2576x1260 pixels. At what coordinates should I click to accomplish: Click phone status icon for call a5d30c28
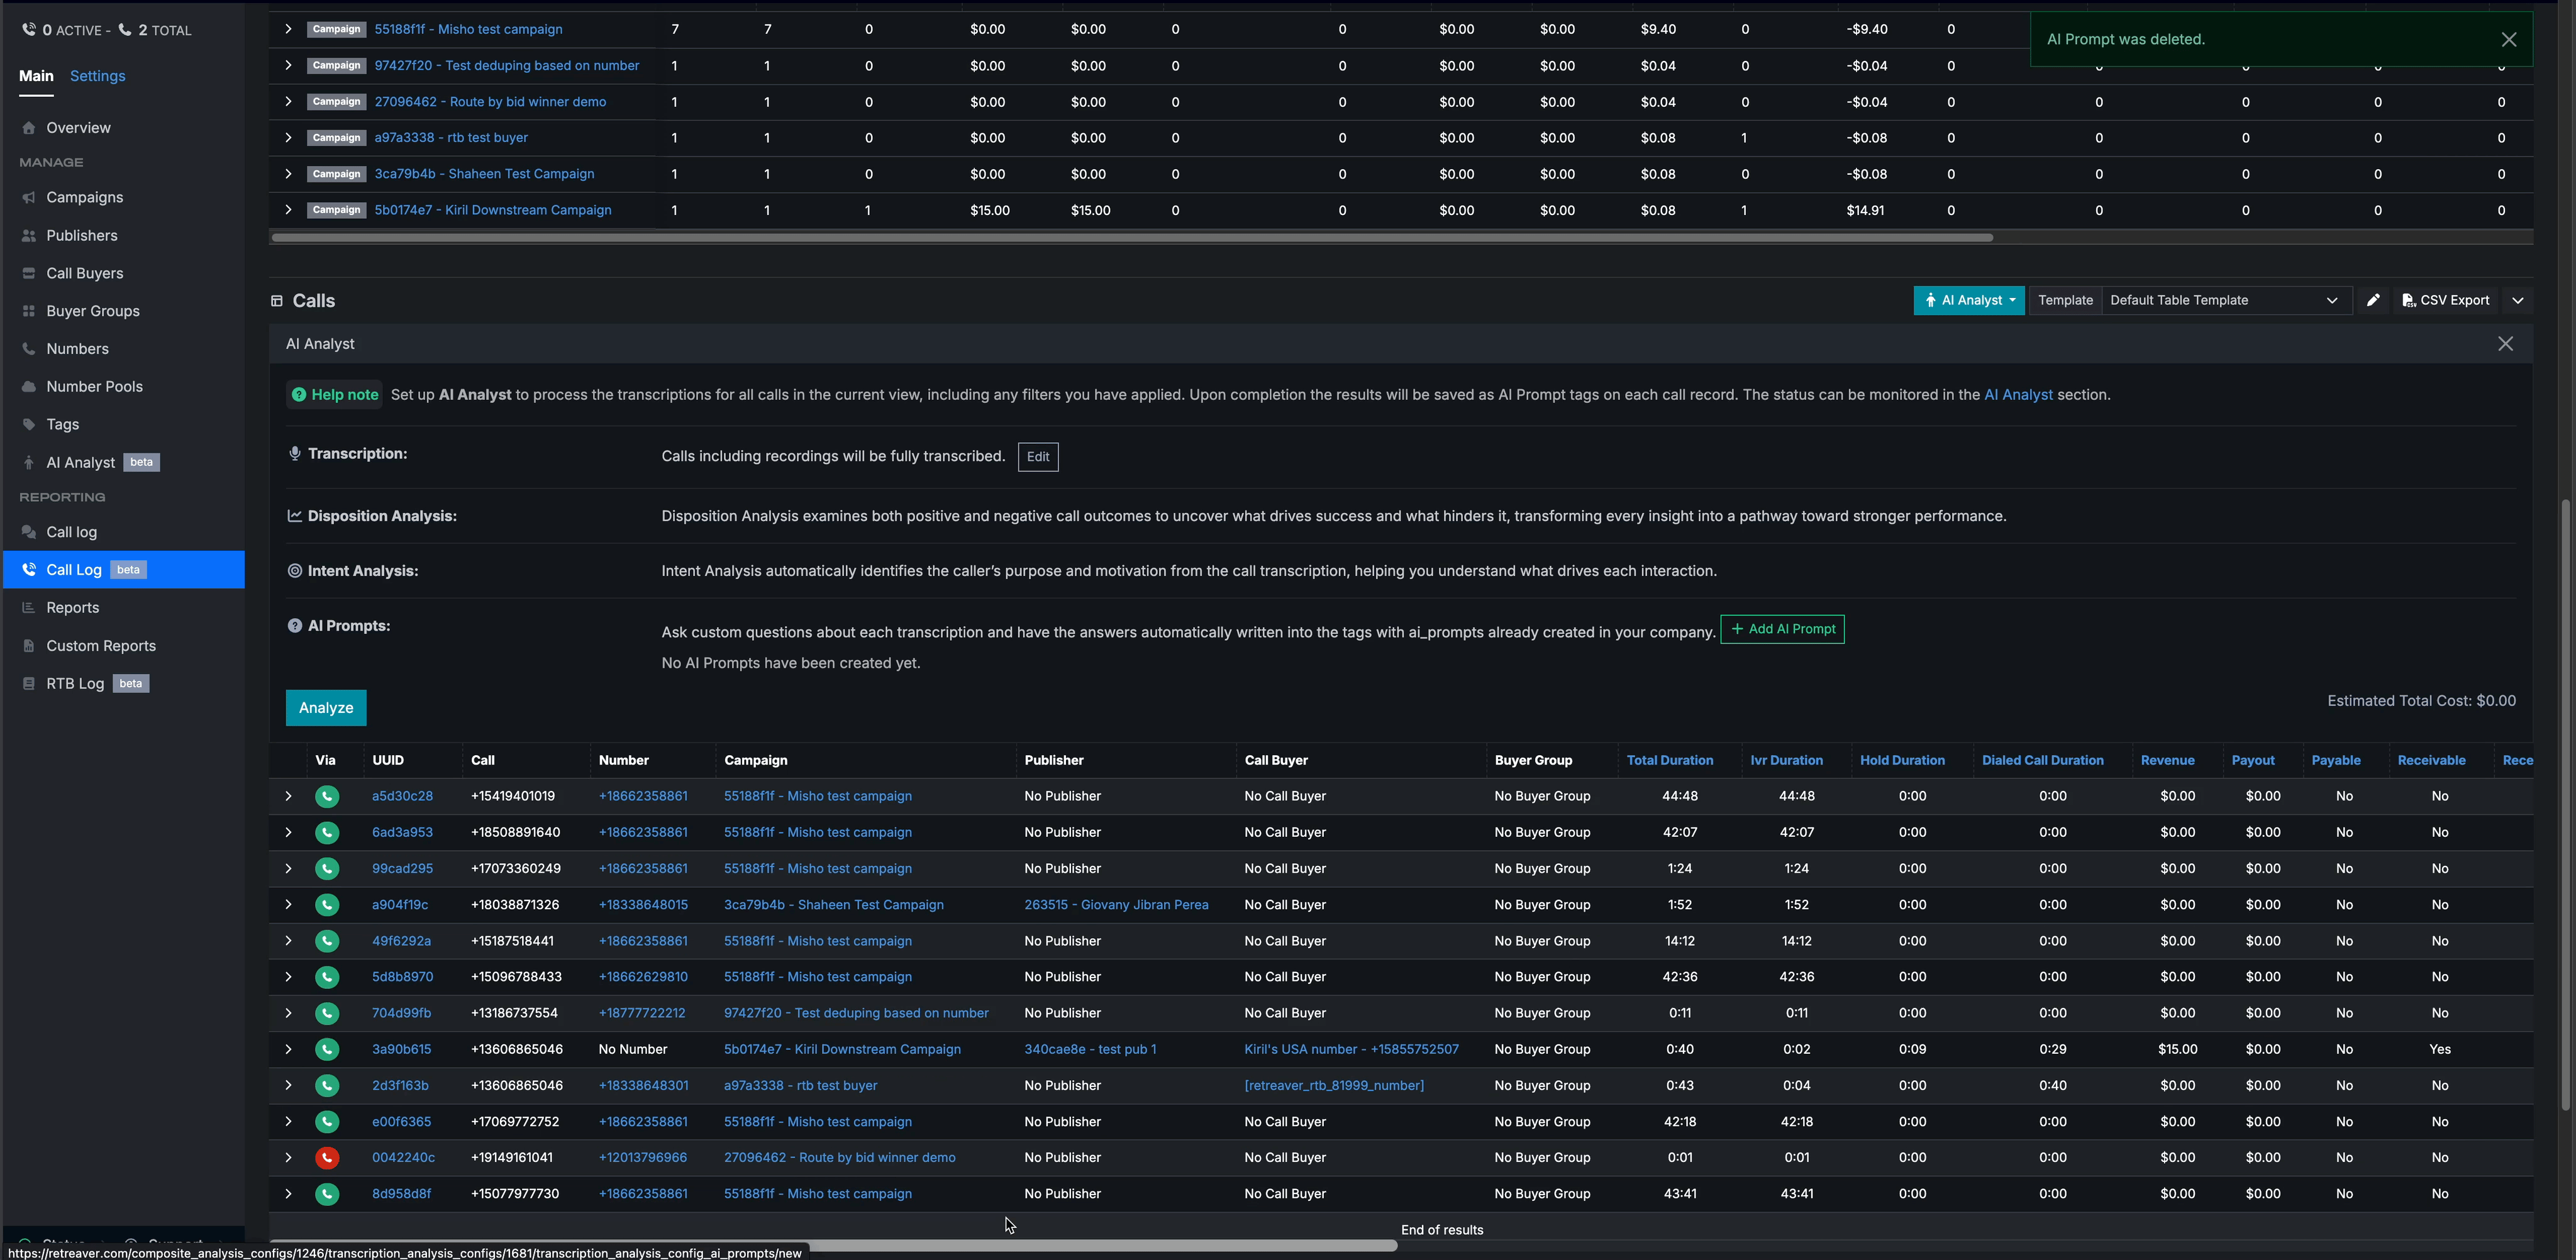click(x=327, y=796)
